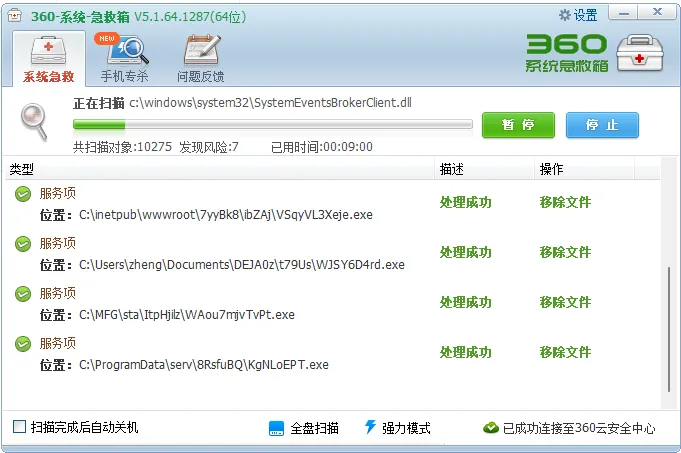Select path C:\inetpub\wwwroot\7yyBk8\ibZAj\VSqyVL3Xeje.exe
Image resolution: width=681 pixels, height=453 pixels.
pyautogui.click(x=226, y=215)
